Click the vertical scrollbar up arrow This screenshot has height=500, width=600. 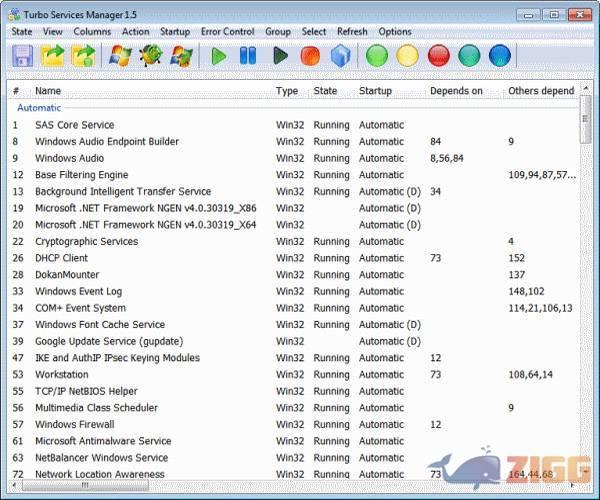(x=585, y=88)
